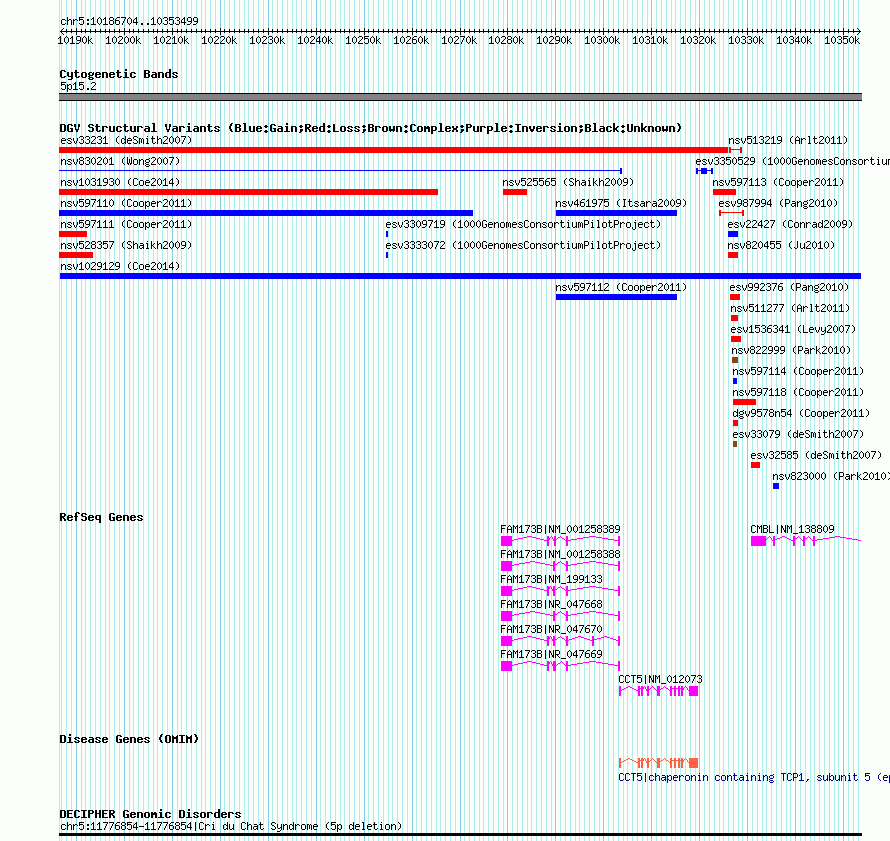Select the esv1536341 (Levy2007) variant label
This screenshot has height=841, width=890.
[793, 329]
